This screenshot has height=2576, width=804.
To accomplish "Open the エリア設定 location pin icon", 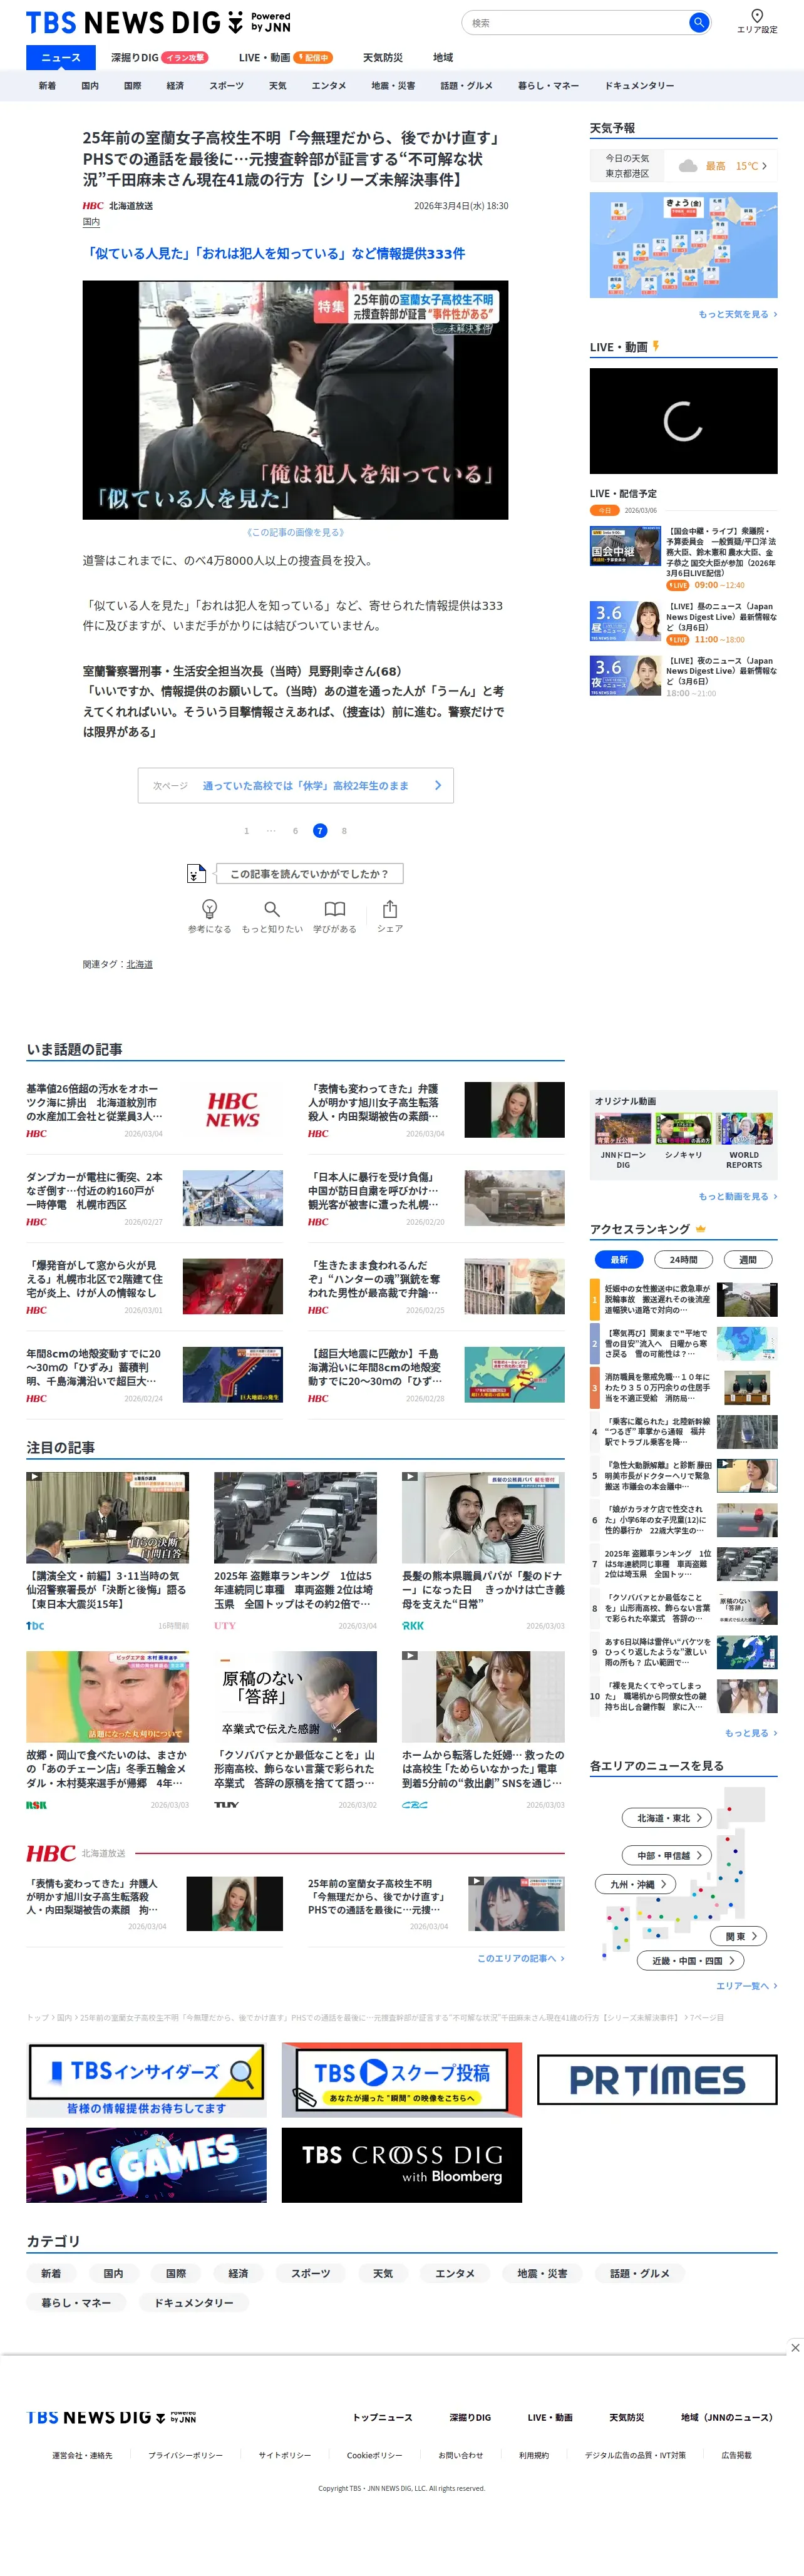I will point(757,15).
